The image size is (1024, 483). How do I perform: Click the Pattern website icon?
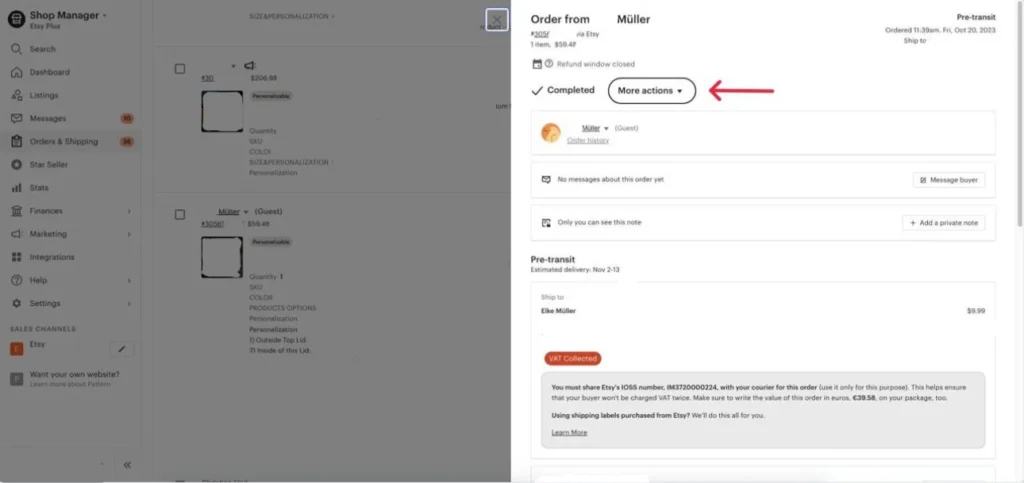point(16,379)
